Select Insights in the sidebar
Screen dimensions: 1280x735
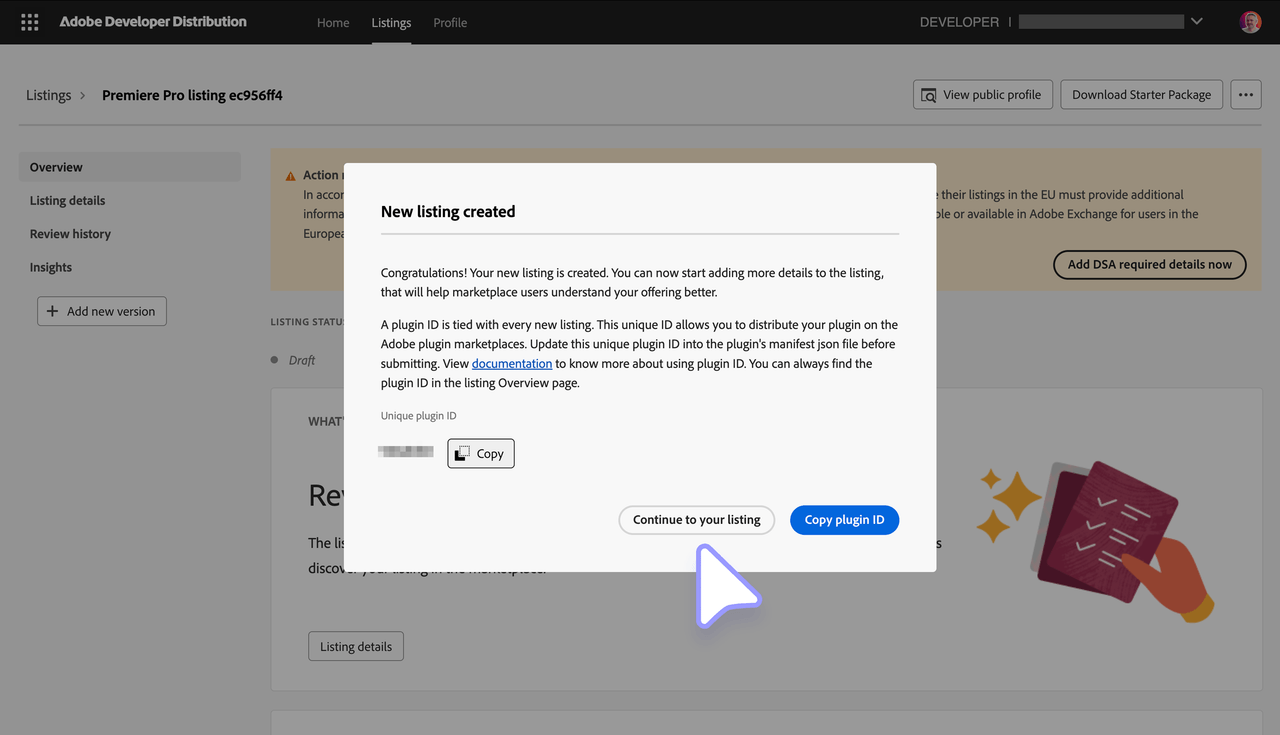tap(51, 267)
